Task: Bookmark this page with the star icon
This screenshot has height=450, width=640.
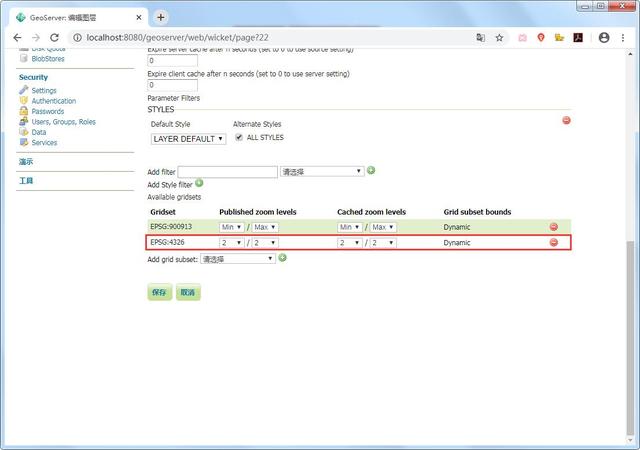Action: coord(499,38)
